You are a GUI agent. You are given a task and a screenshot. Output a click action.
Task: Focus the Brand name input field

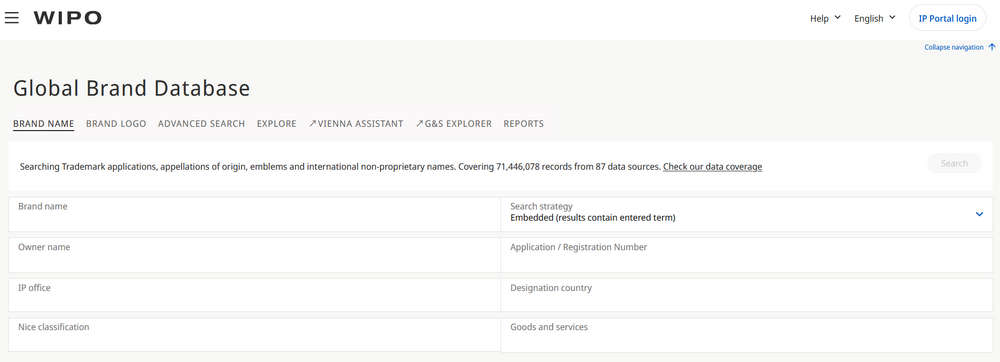tap(254, 214)
